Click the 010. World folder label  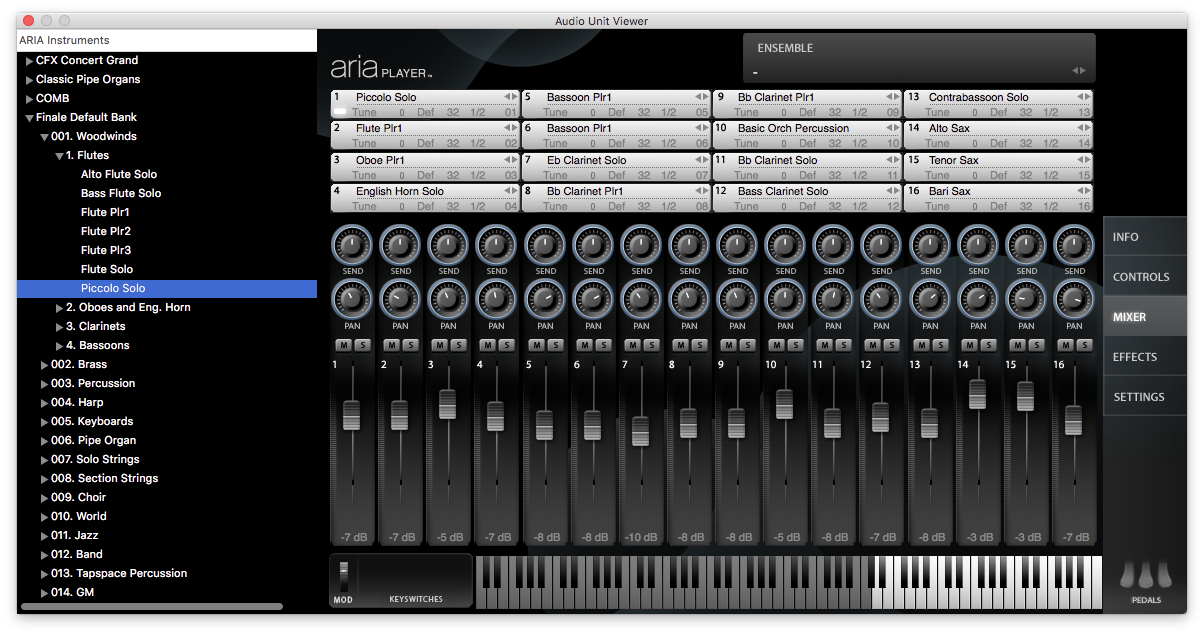click(79, 516)
